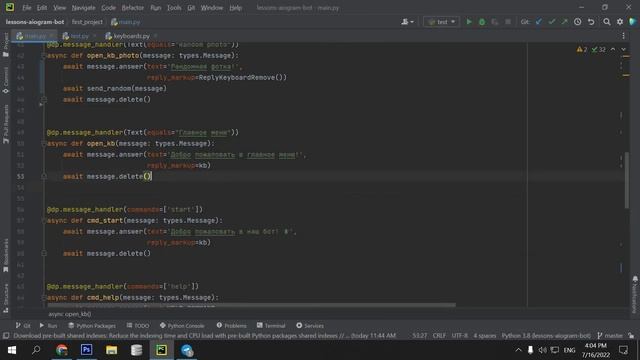Open the Navigate menu
The image size is (640, 360).
(x=83, y=8)
